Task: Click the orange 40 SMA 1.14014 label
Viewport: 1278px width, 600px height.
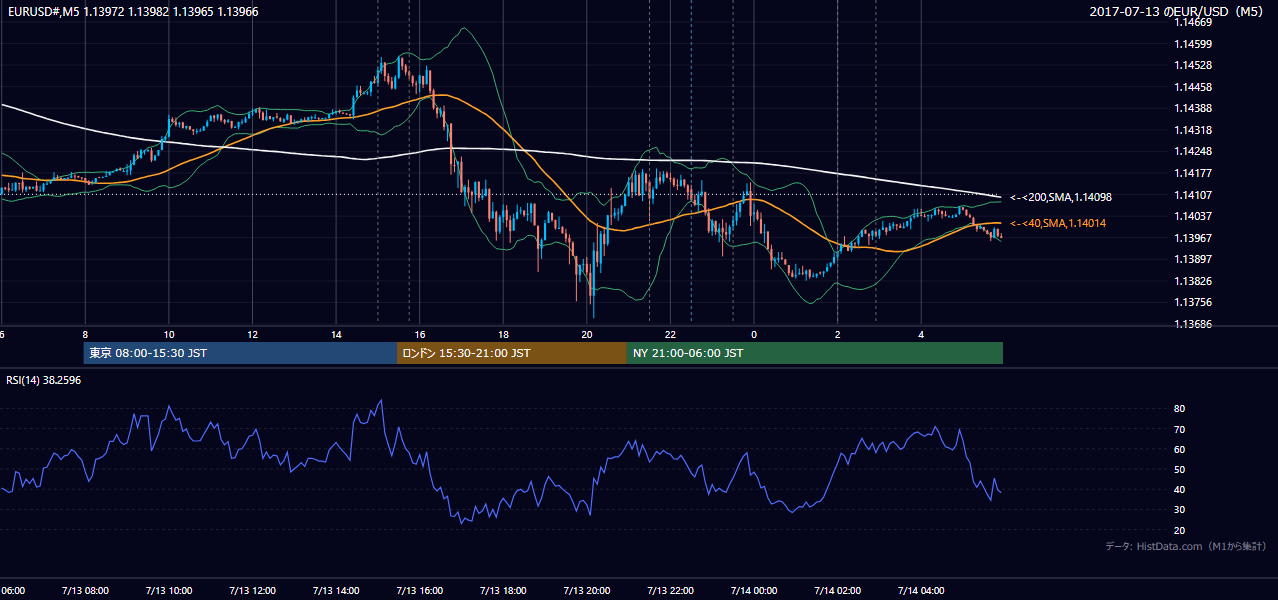Action: [x=1058, y=223]
